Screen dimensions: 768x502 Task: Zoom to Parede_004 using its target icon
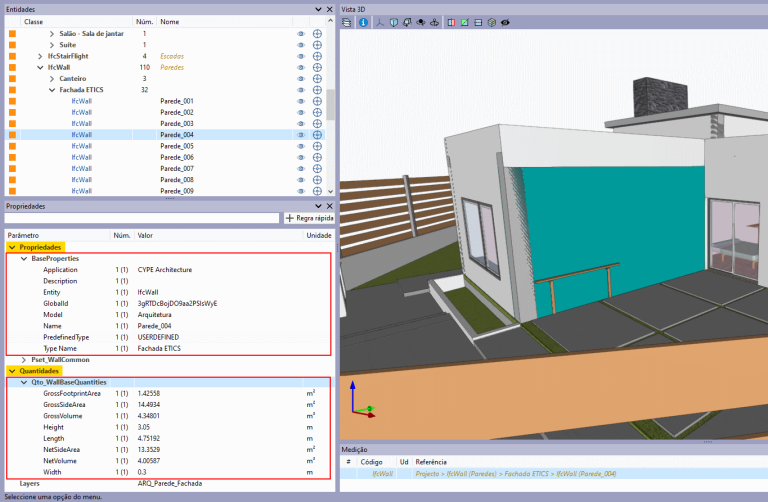pyautogui.click(x=317, y=135)
